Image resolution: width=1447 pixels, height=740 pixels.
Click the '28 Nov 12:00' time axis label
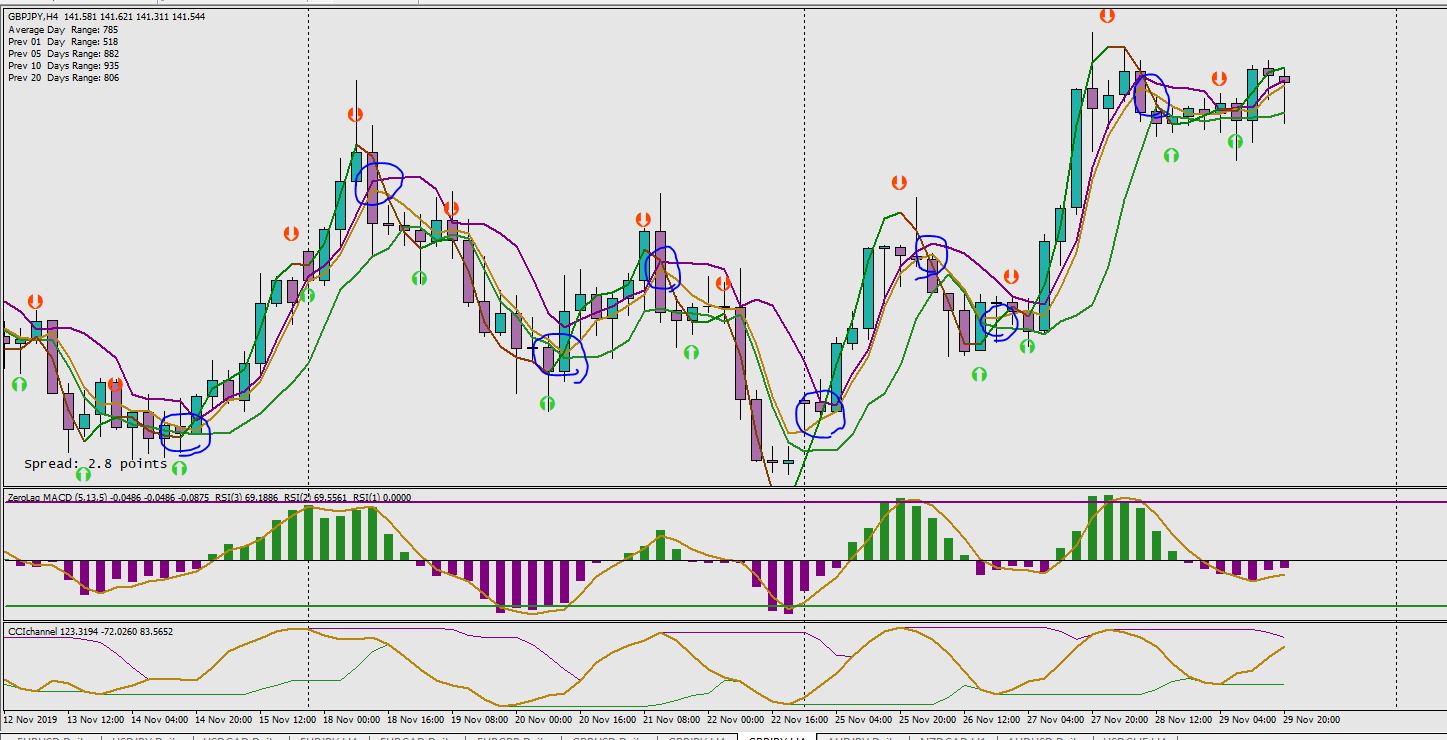[x=1185, y=719]
